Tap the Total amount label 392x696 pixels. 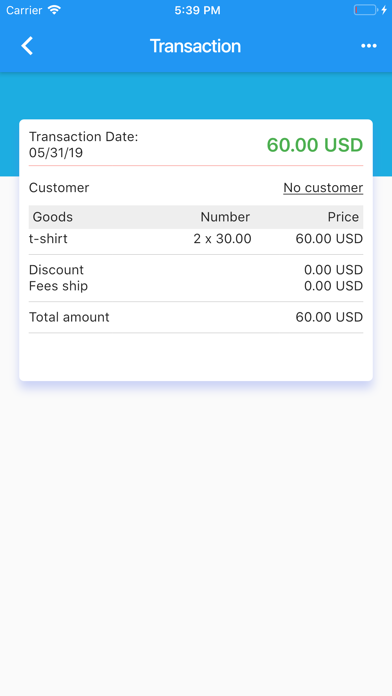click(x=69, y=317)
